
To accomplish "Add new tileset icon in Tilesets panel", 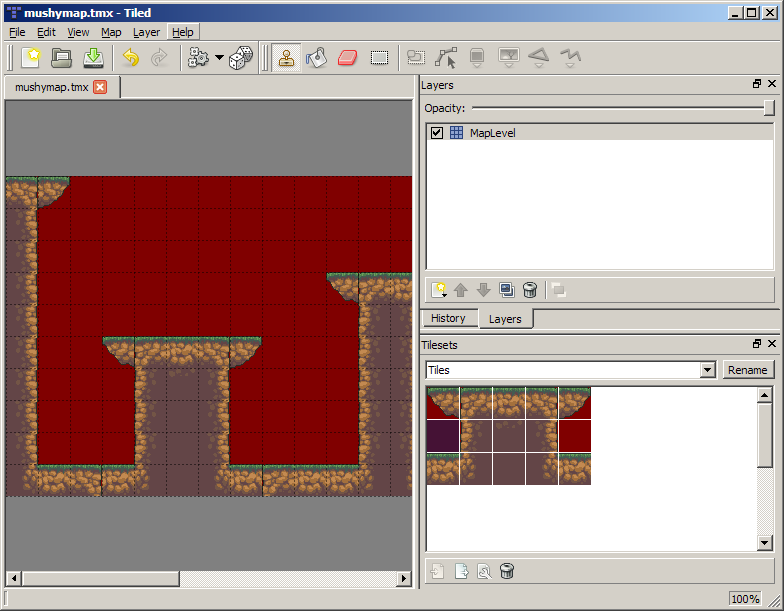I will 438,571.
